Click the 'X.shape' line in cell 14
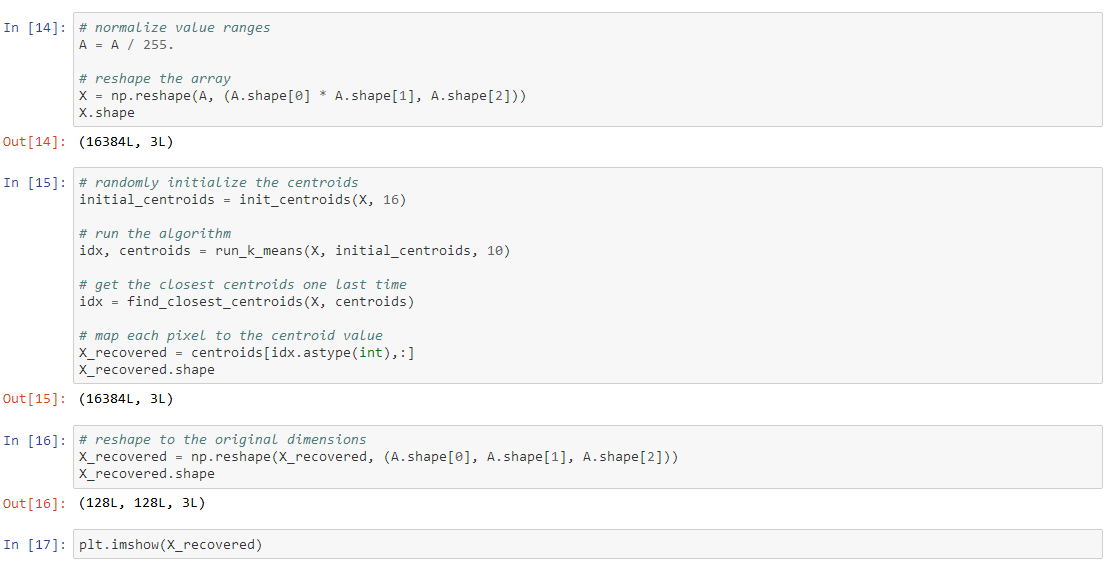The height and width of the screenshot is (563, 1106). coord(107,113)
